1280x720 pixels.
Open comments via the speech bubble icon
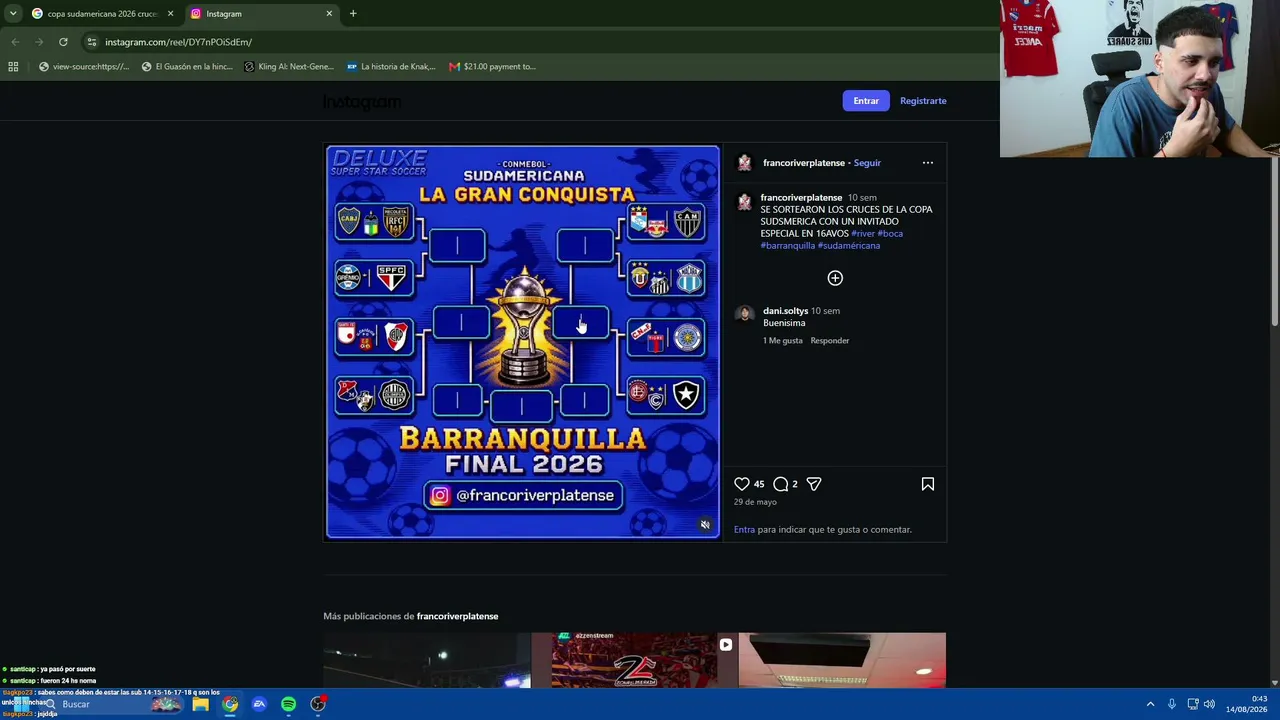click(781, 484)
